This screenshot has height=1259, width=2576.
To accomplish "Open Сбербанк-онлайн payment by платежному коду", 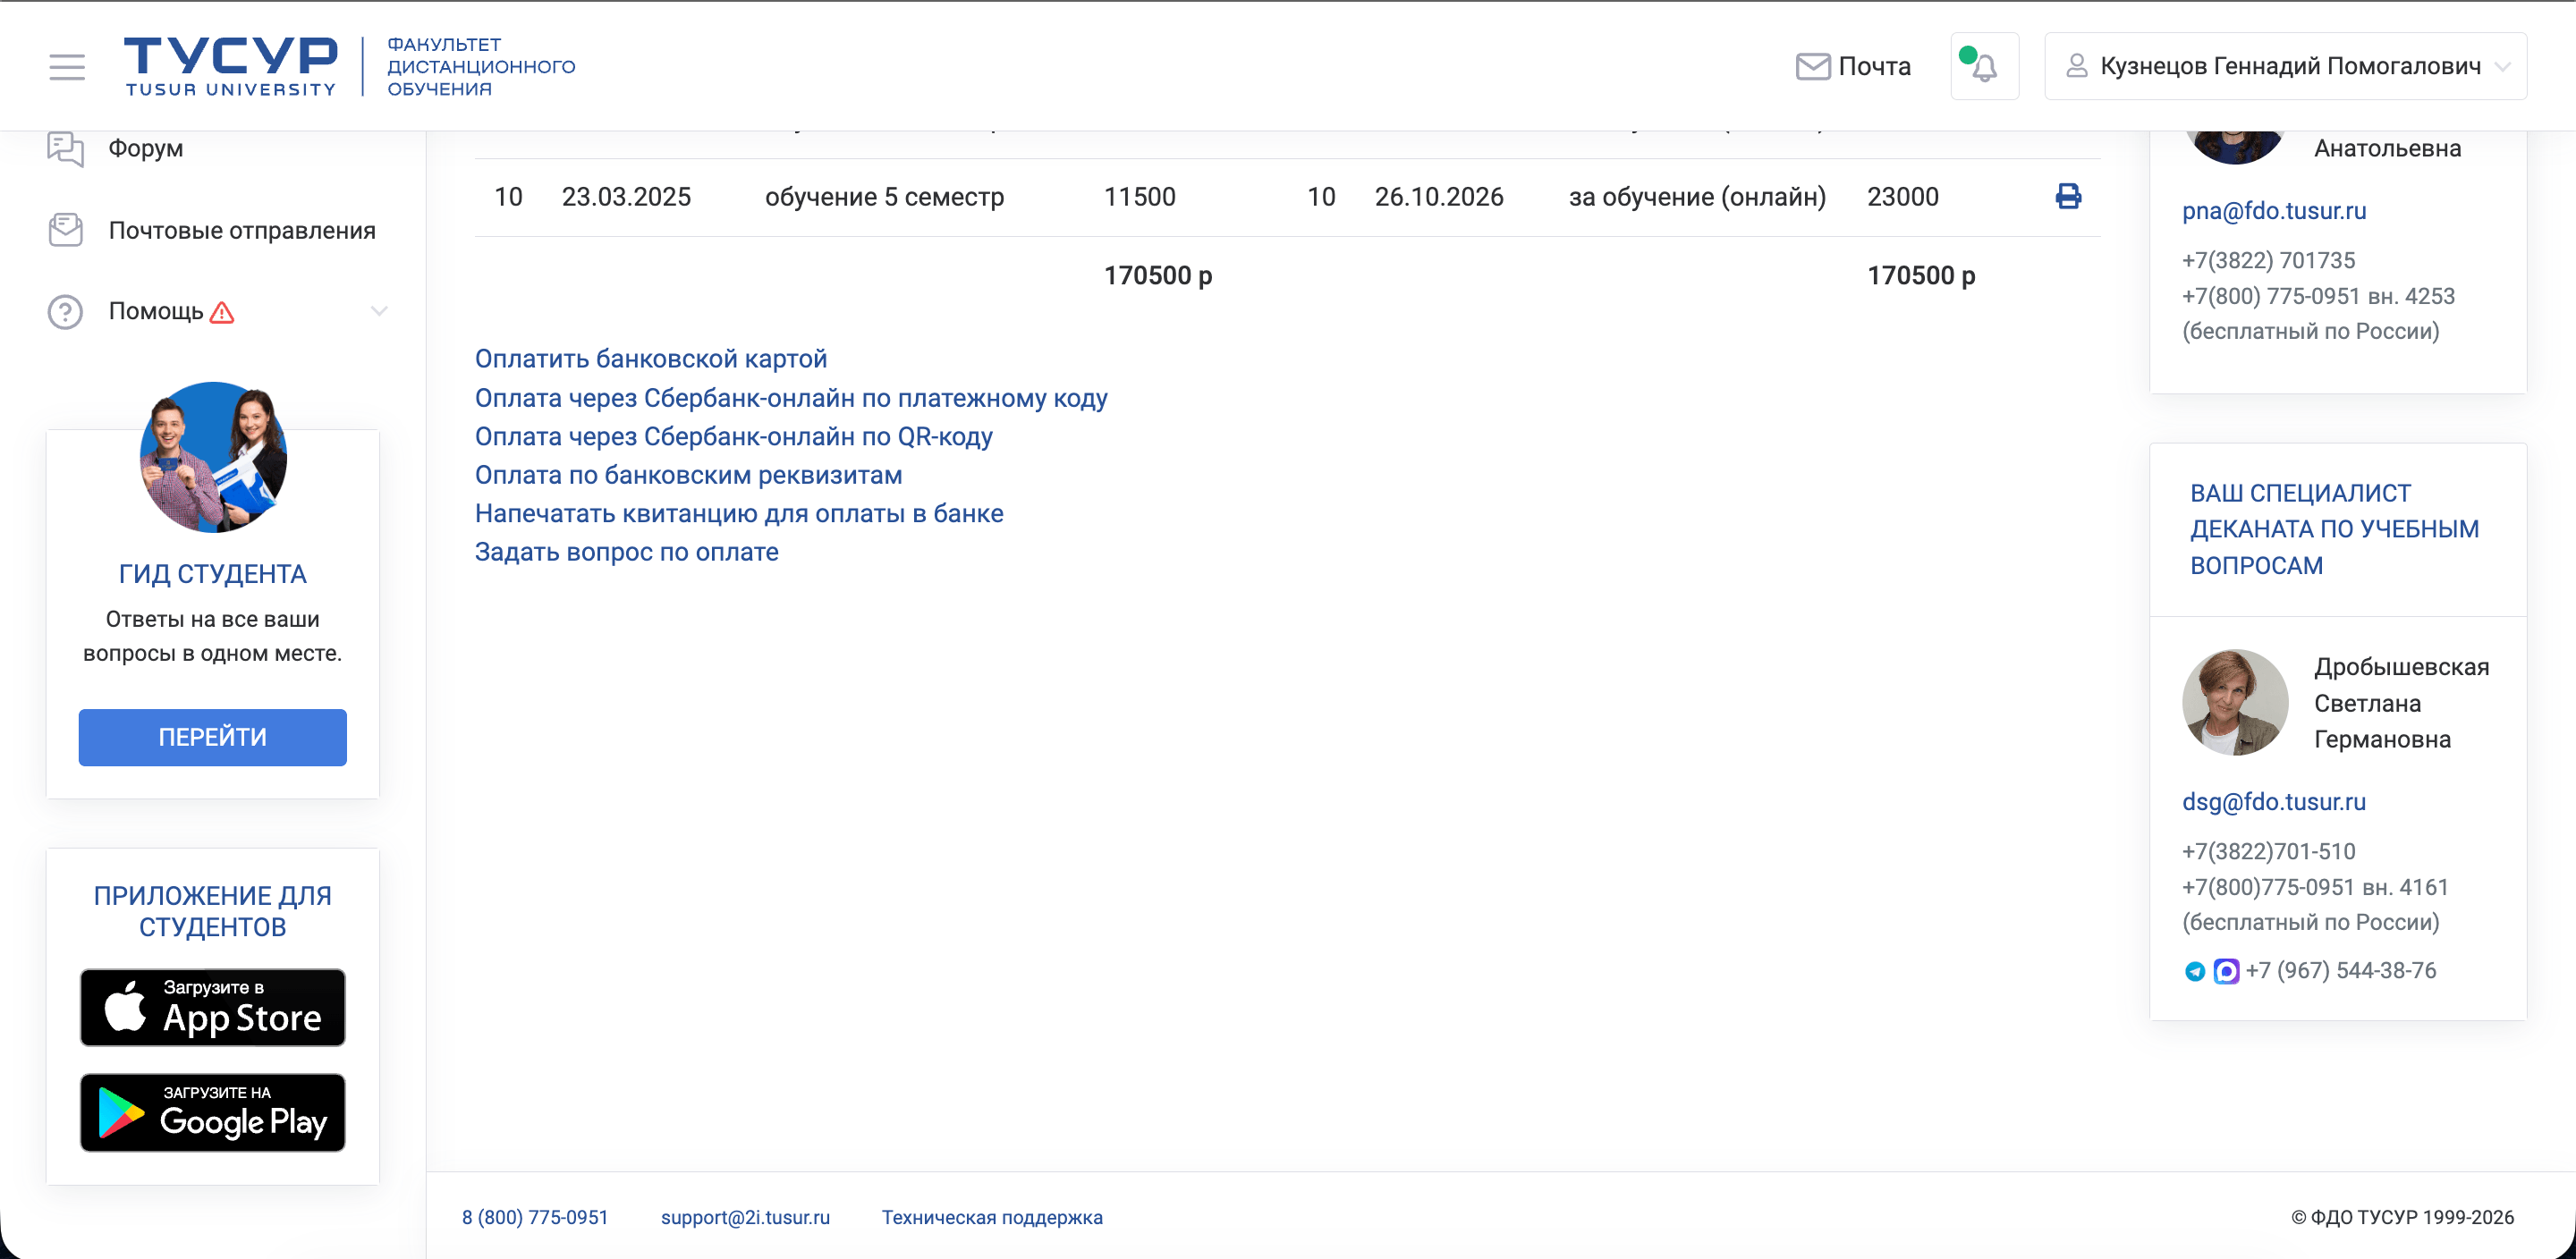I will tap(791, 398).
